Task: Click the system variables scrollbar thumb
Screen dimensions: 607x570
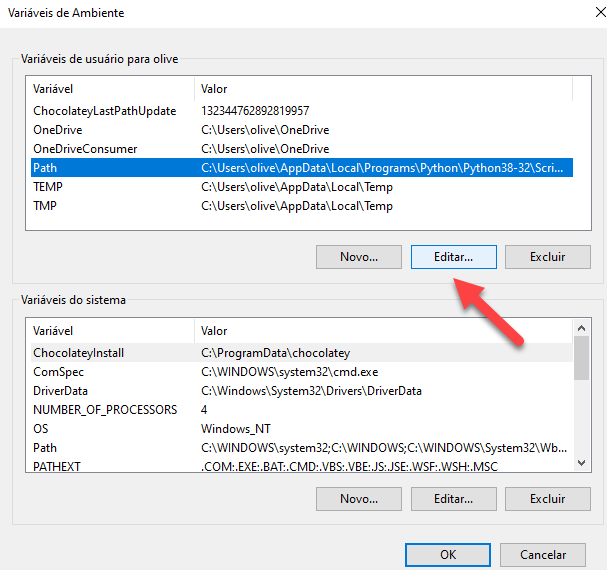Action: tap(581, 358)
